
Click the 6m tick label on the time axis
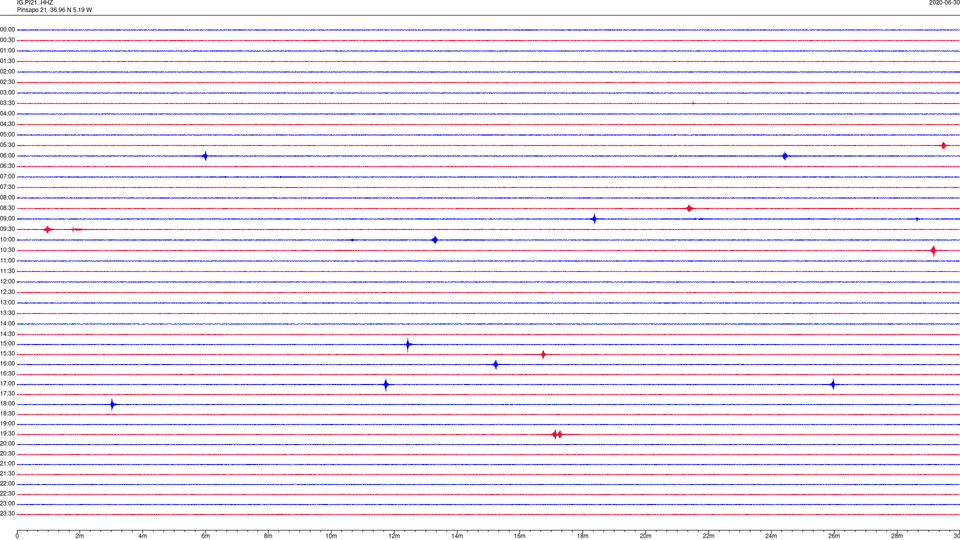tap(206, 536)
